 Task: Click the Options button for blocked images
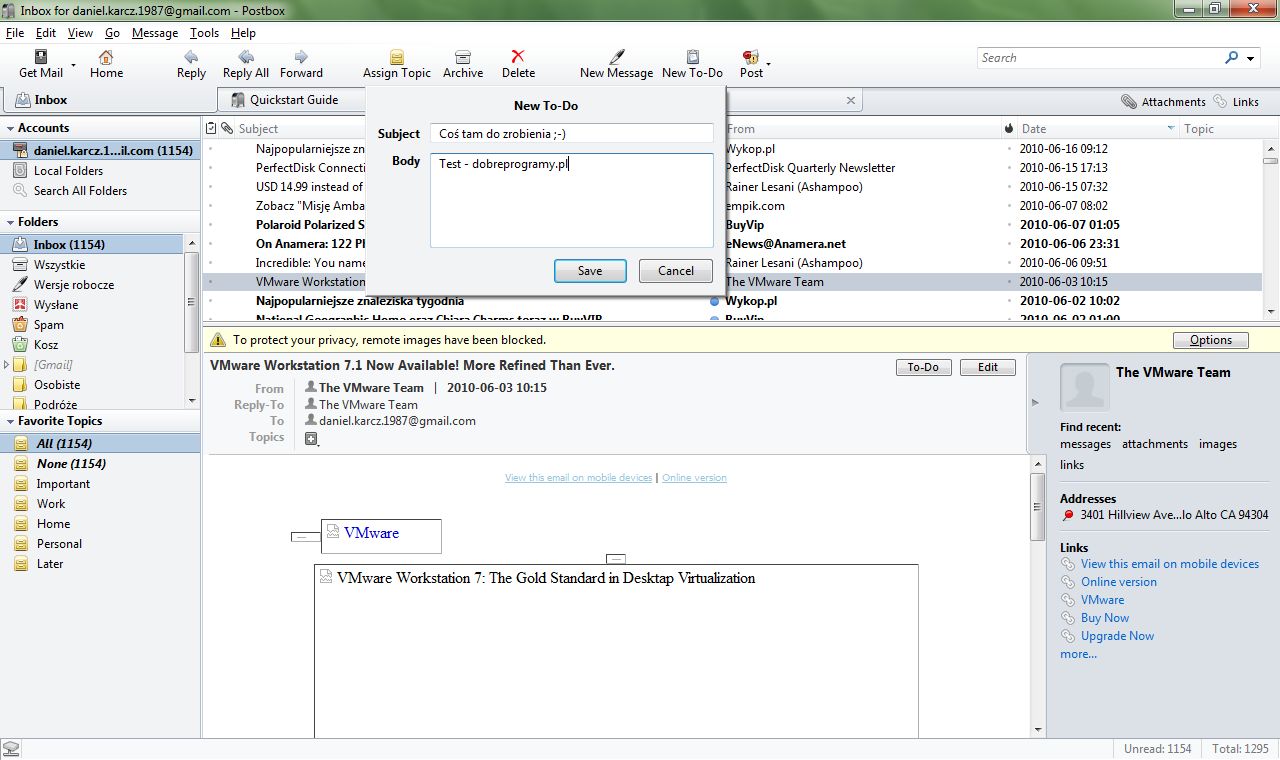click(1211, 340)
